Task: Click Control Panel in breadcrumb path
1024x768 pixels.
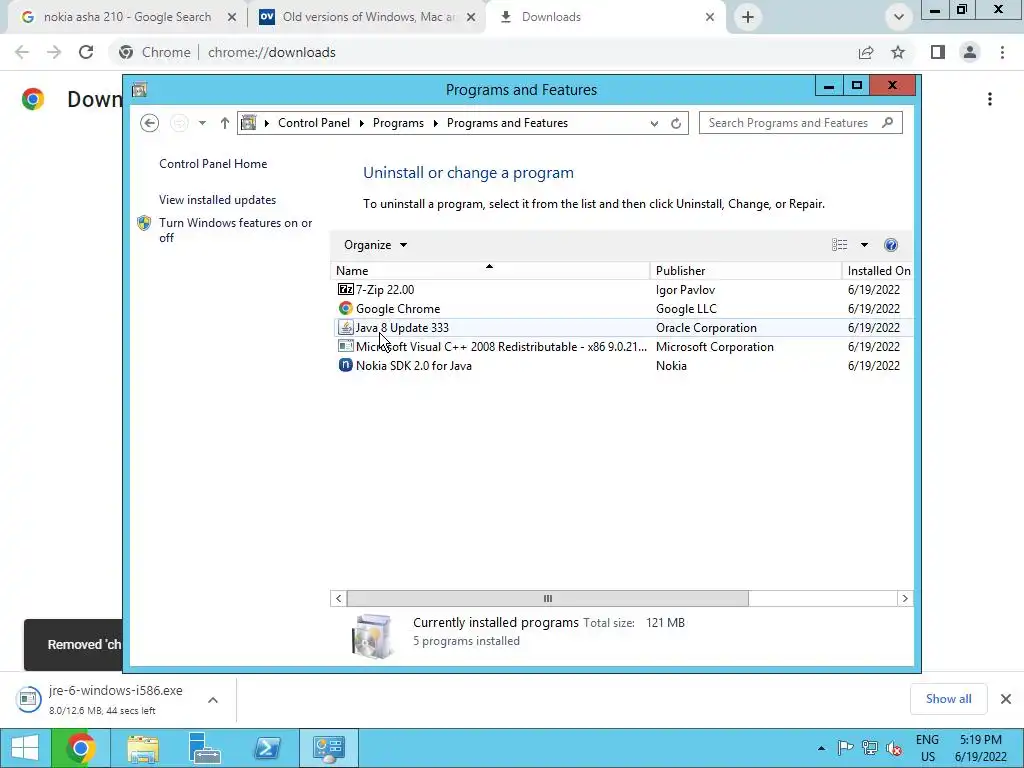Action: pos(313,123)
